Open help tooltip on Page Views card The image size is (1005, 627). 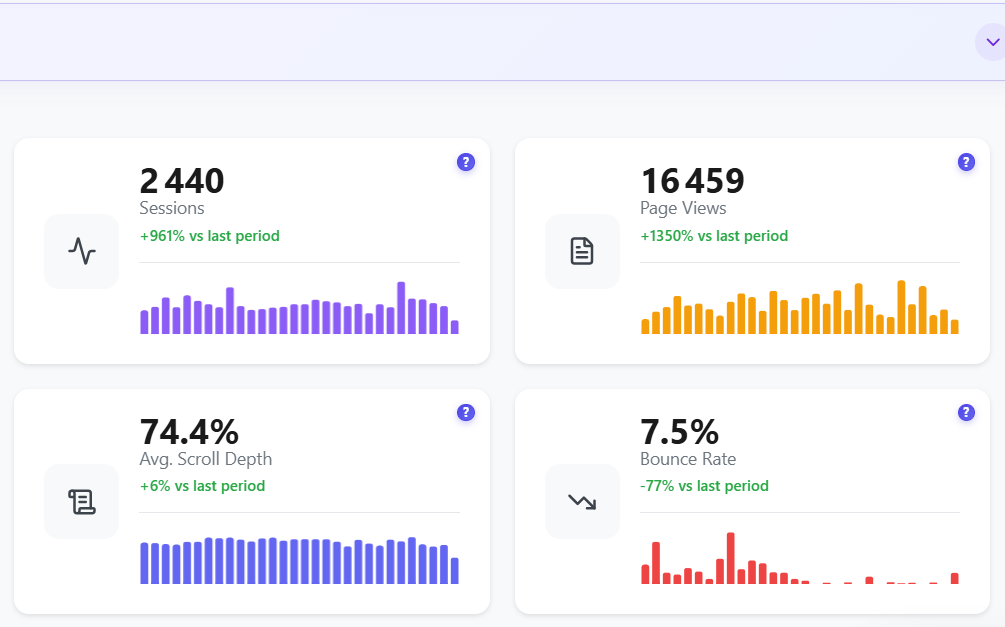coord(966,162)
